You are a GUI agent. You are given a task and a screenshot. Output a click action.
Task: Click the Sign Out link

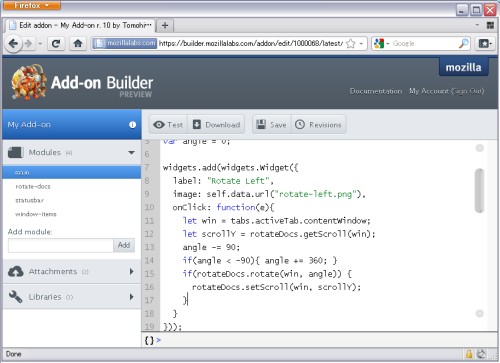tap(468, 91)
